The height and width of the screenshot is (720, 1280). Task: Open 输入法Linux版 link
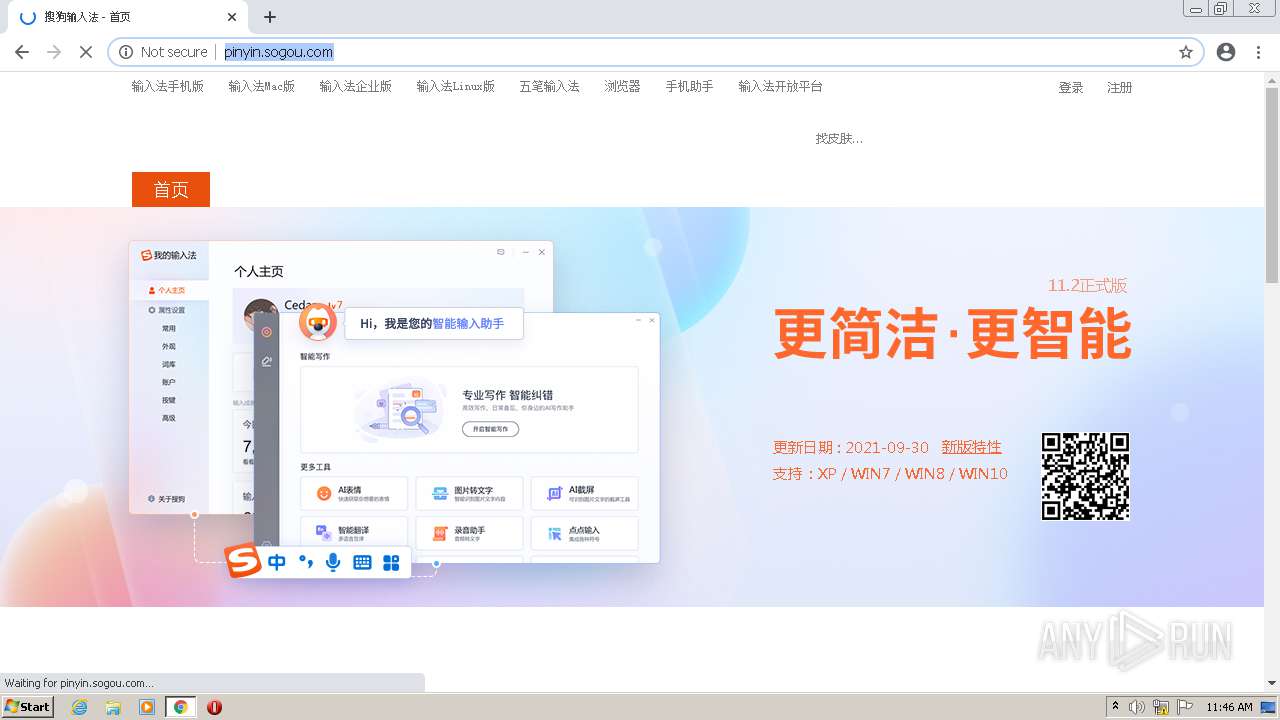coord(456,87)
